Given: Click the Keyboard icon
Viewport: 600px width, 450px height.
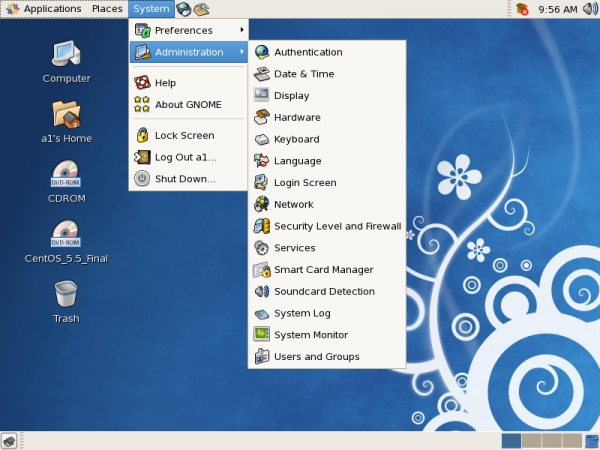Looking at the screenshot, I should pyautogui.click(x=262, y=139).
